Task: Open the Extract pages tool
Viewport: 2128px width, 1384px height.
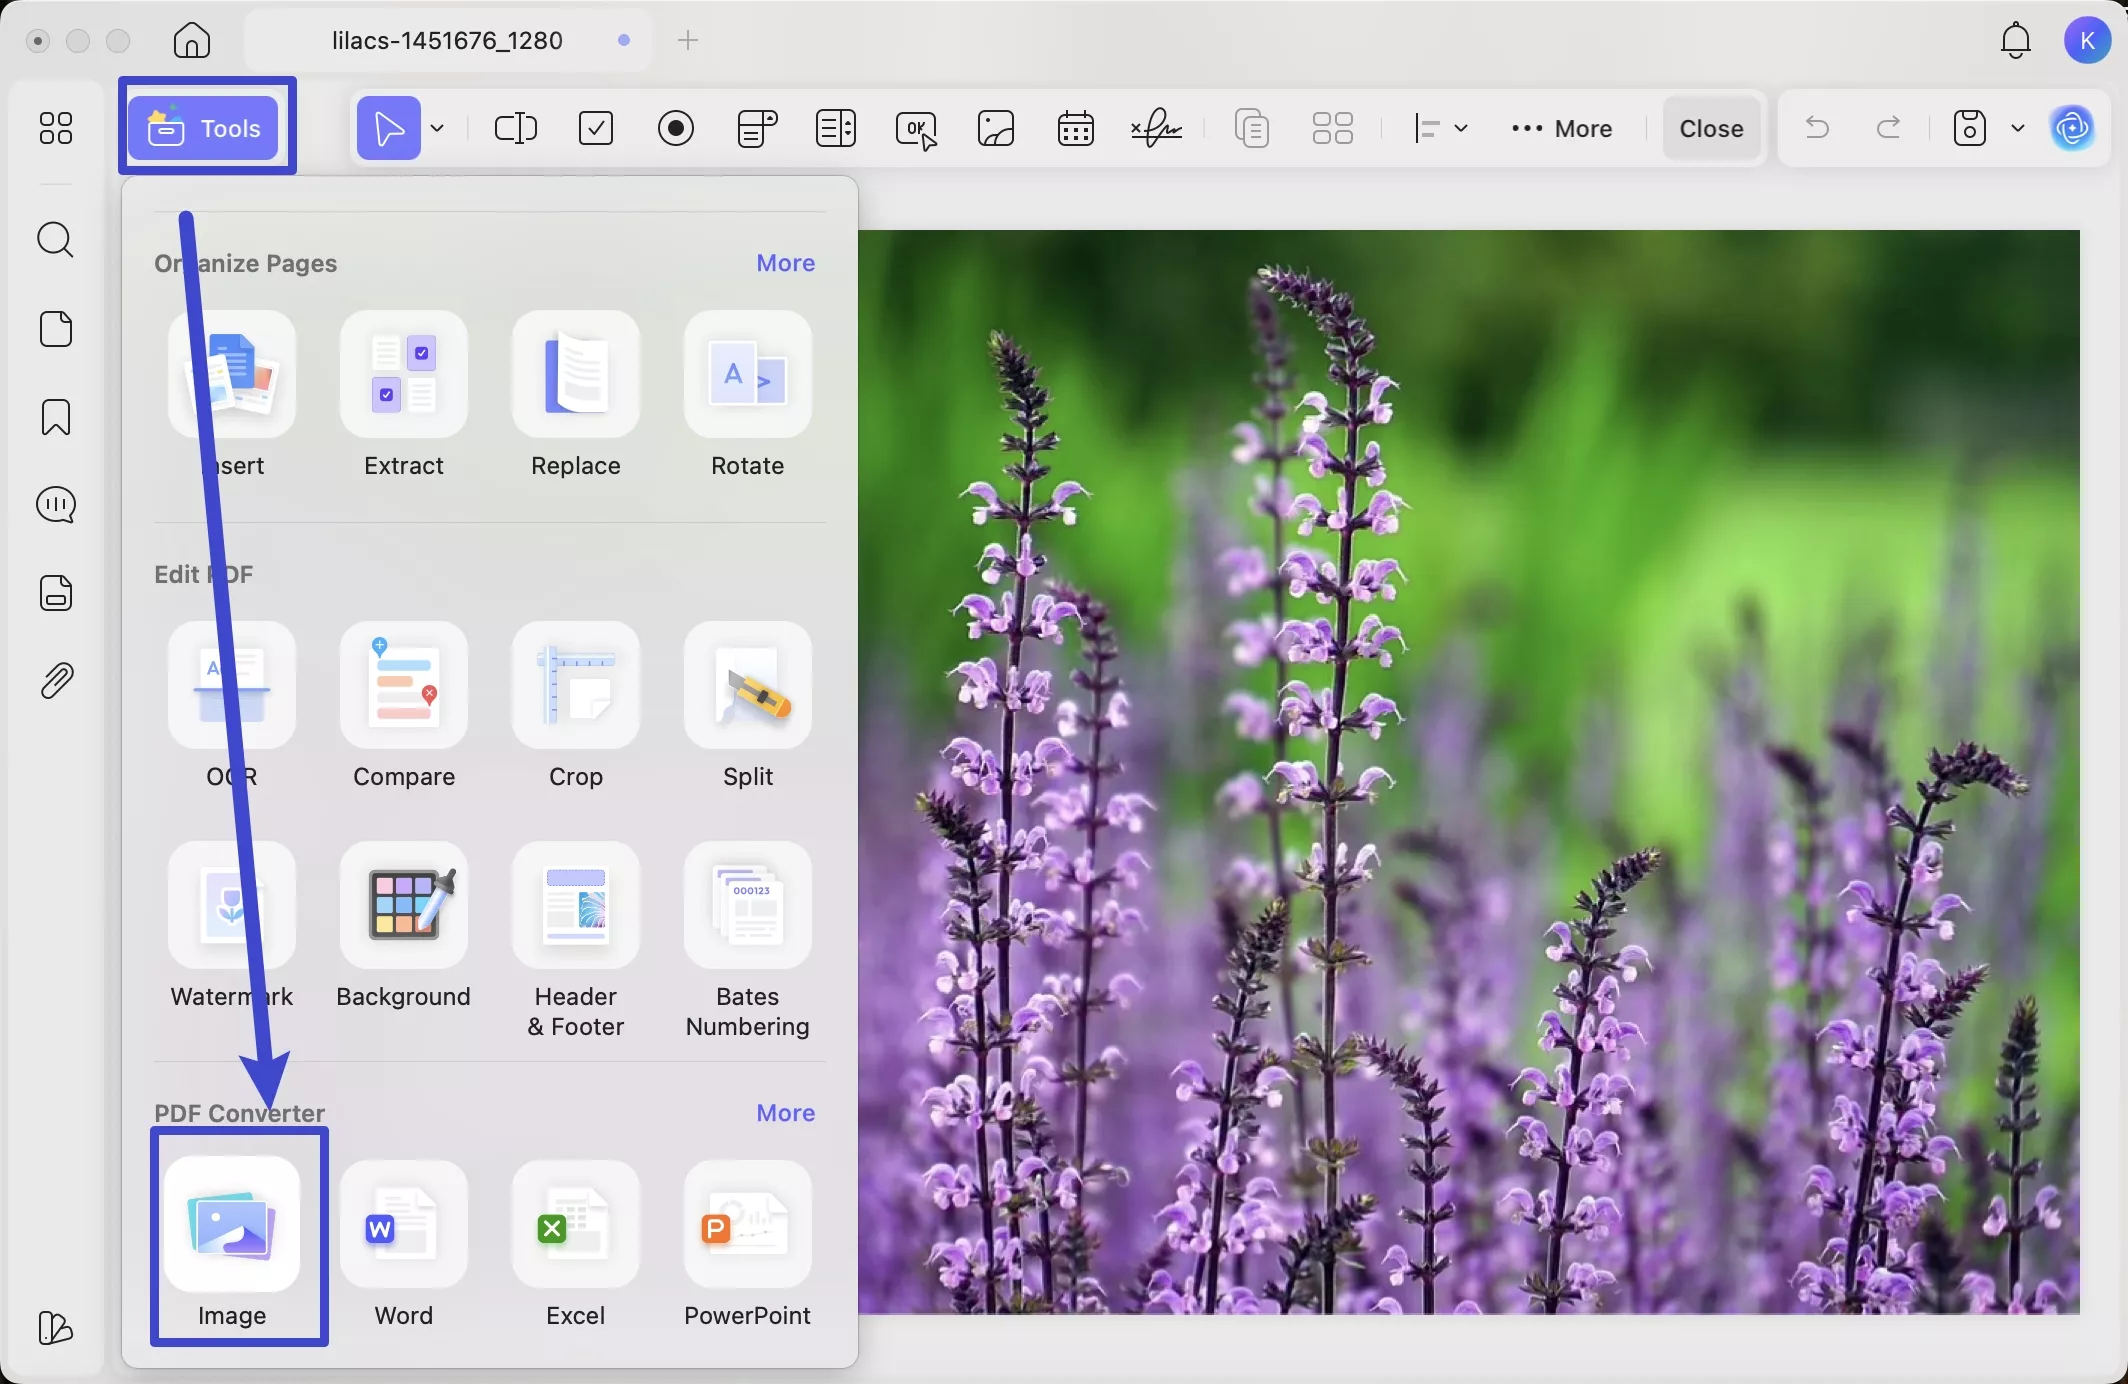Action: pyautogui.click(x=403, y=375)
